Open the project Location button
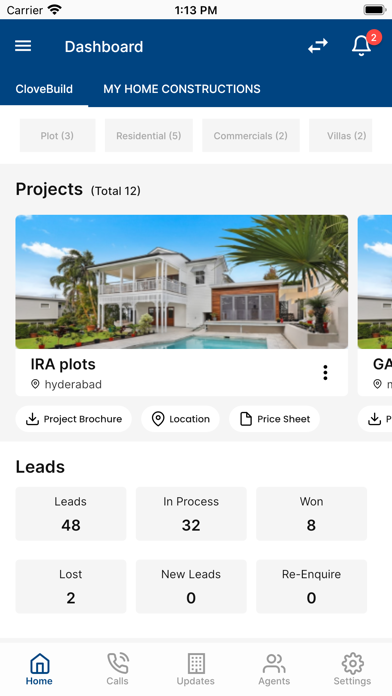Image resolution: width=392 pixels, height=696 pixels. [180, 419]
